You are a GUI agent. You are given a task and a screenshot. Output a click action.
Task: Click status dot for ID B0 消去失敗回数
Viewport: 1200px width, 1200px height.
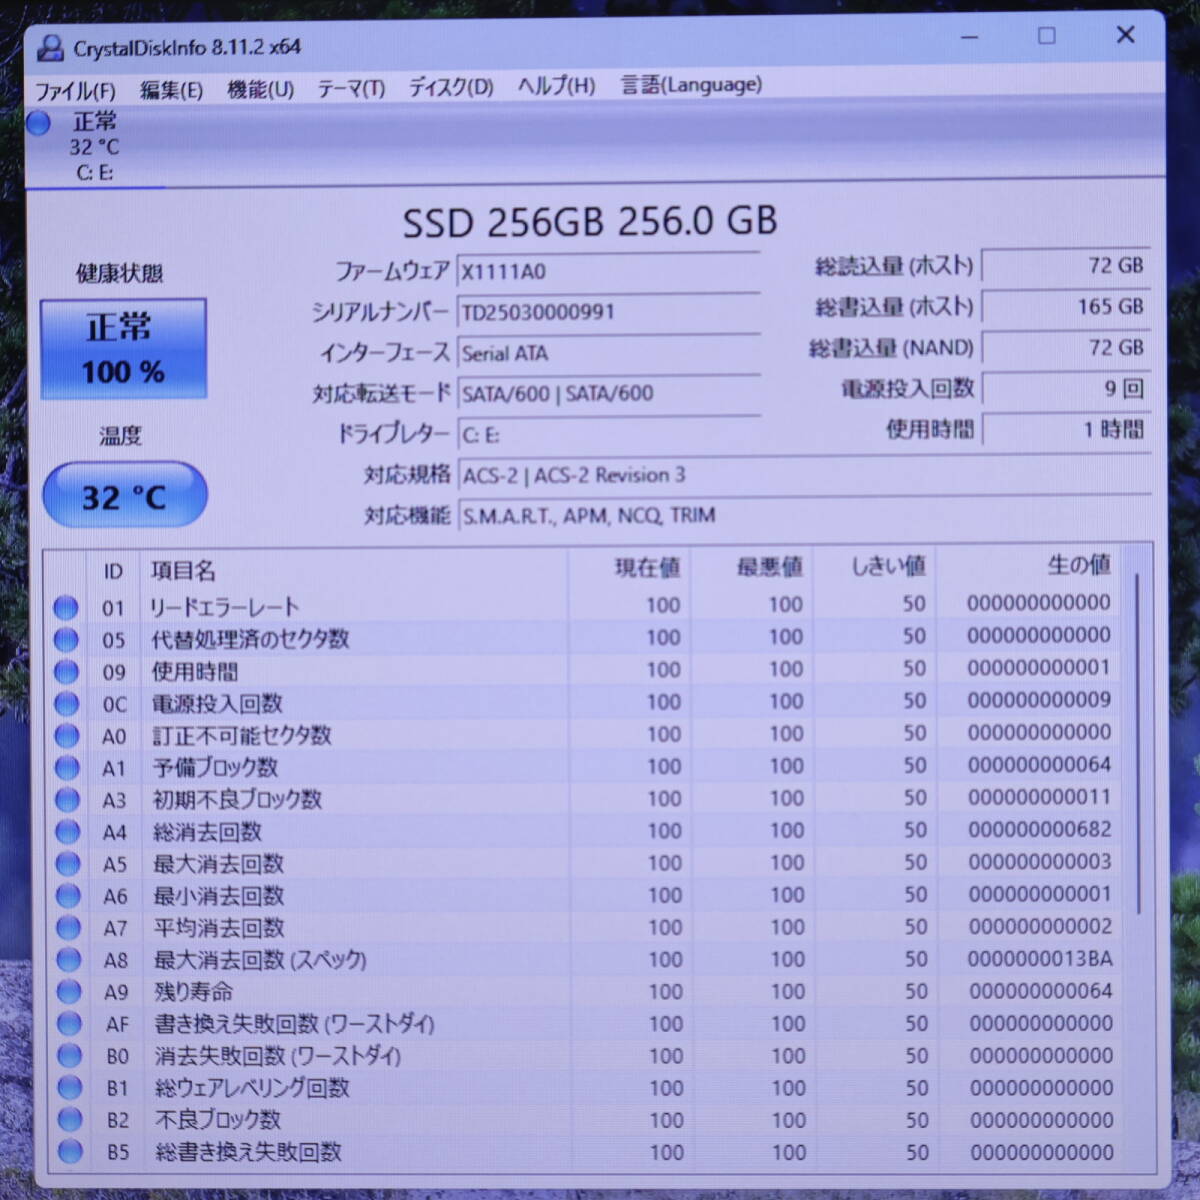70,1055
